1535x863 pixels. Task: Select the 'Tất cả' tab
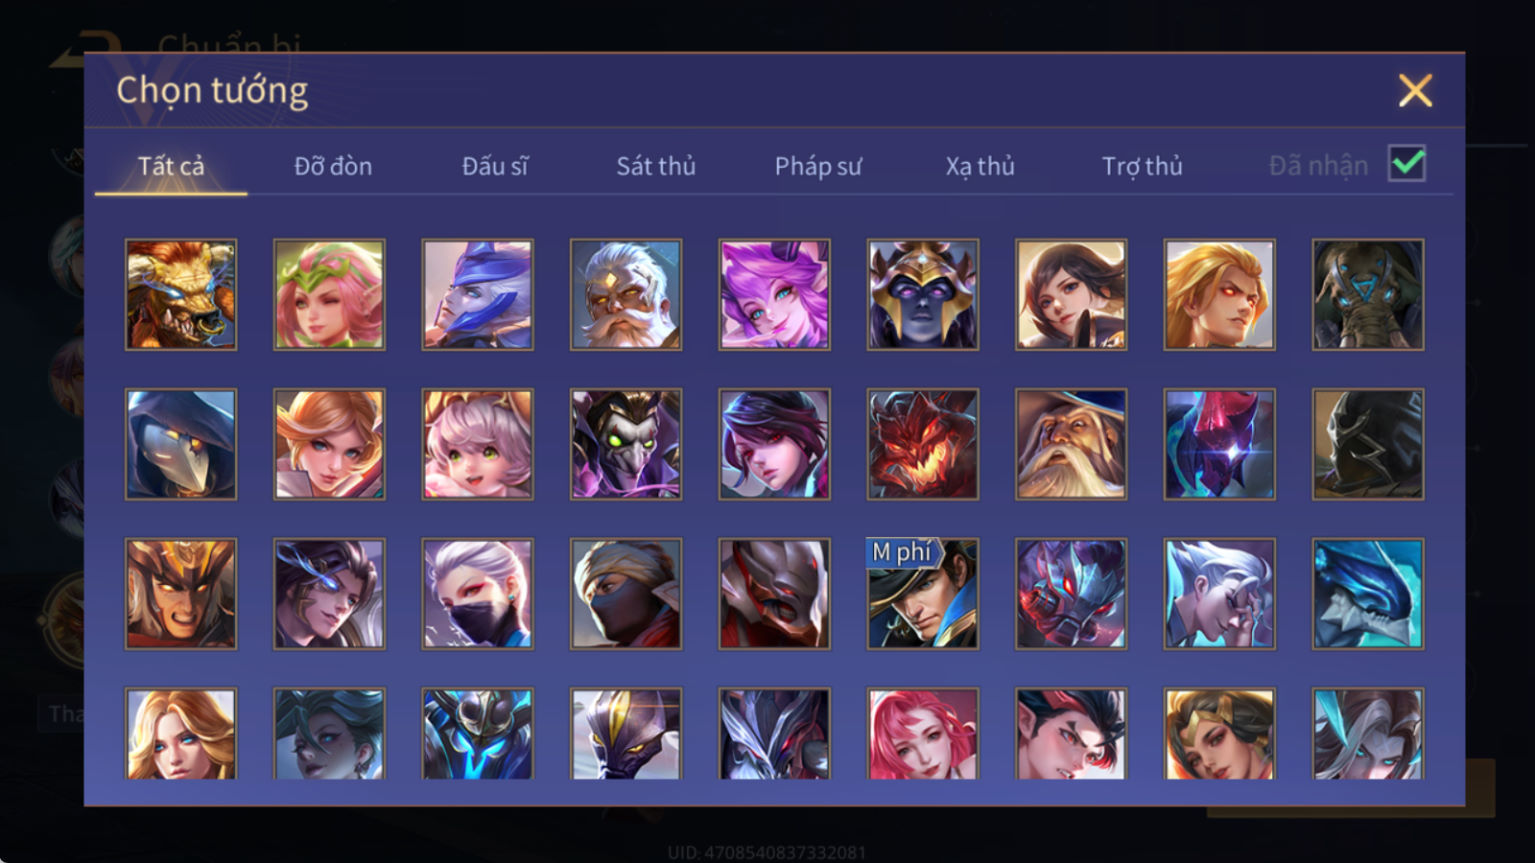click(x=171, y=166)
